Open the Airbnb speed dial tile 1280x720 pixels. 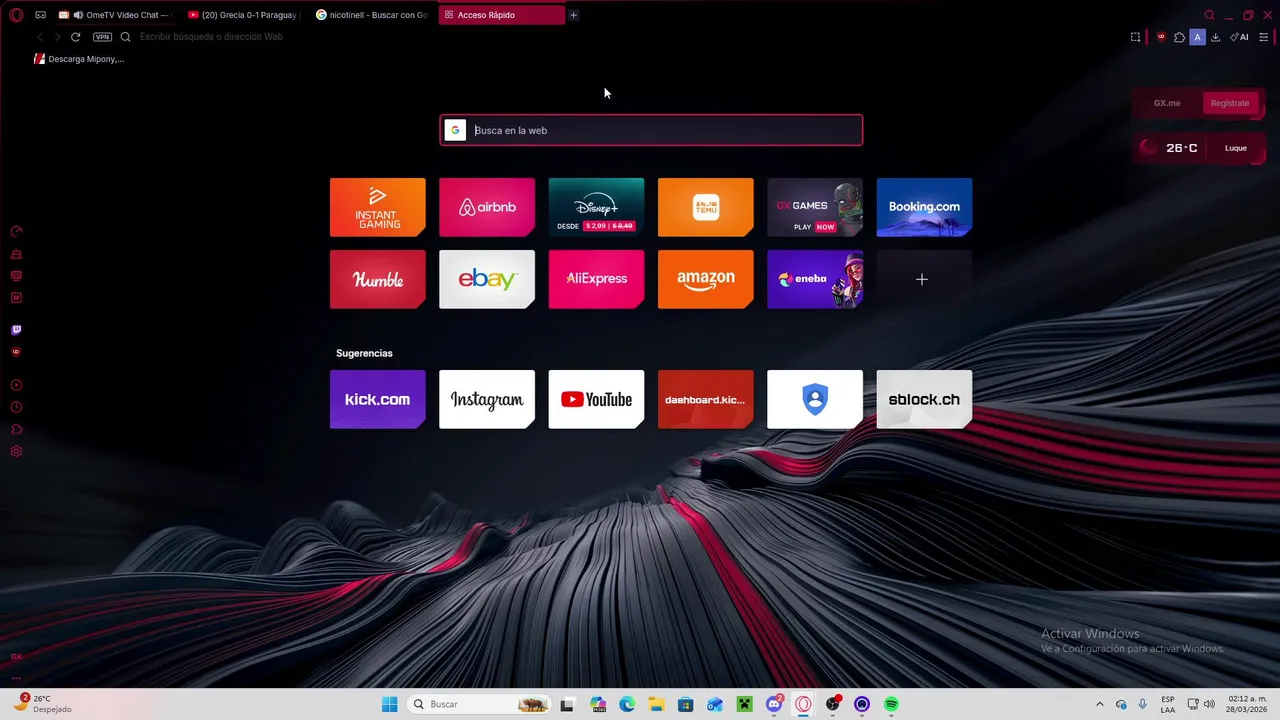487,207
